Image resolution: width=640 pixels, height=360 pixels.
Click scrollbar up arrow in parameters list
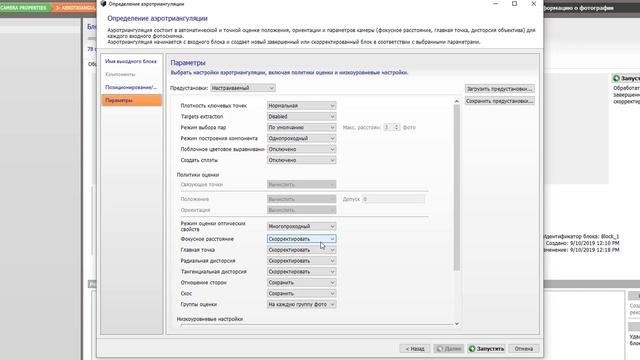pos(457,101)
